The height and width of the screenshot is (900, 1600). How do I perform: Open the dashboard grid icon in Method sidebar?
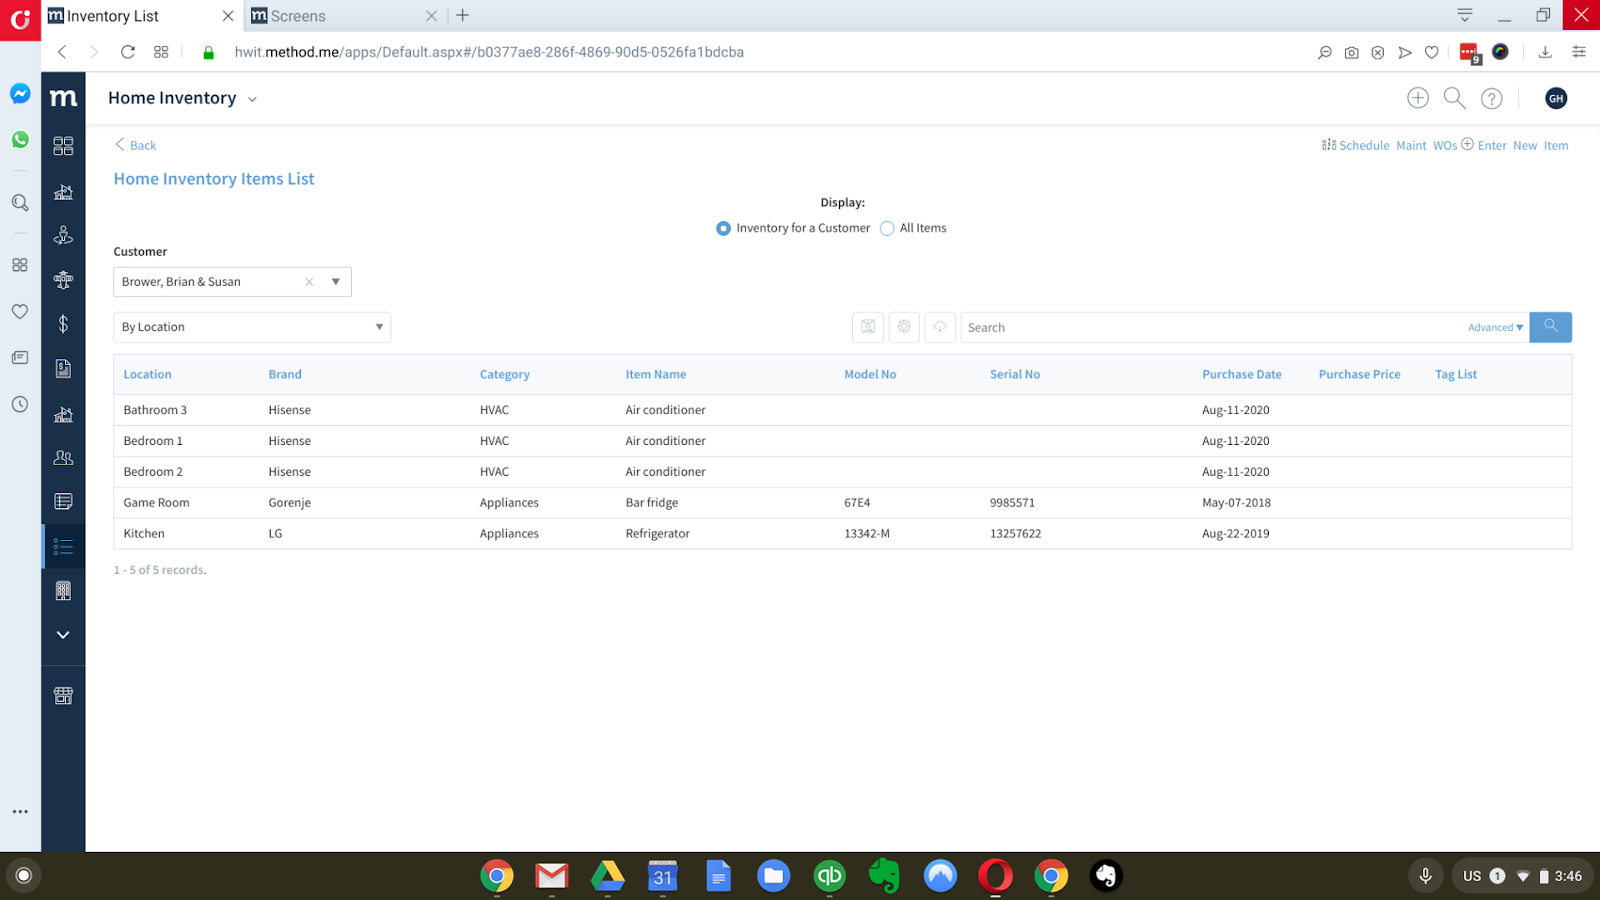(x=63, y=146)
